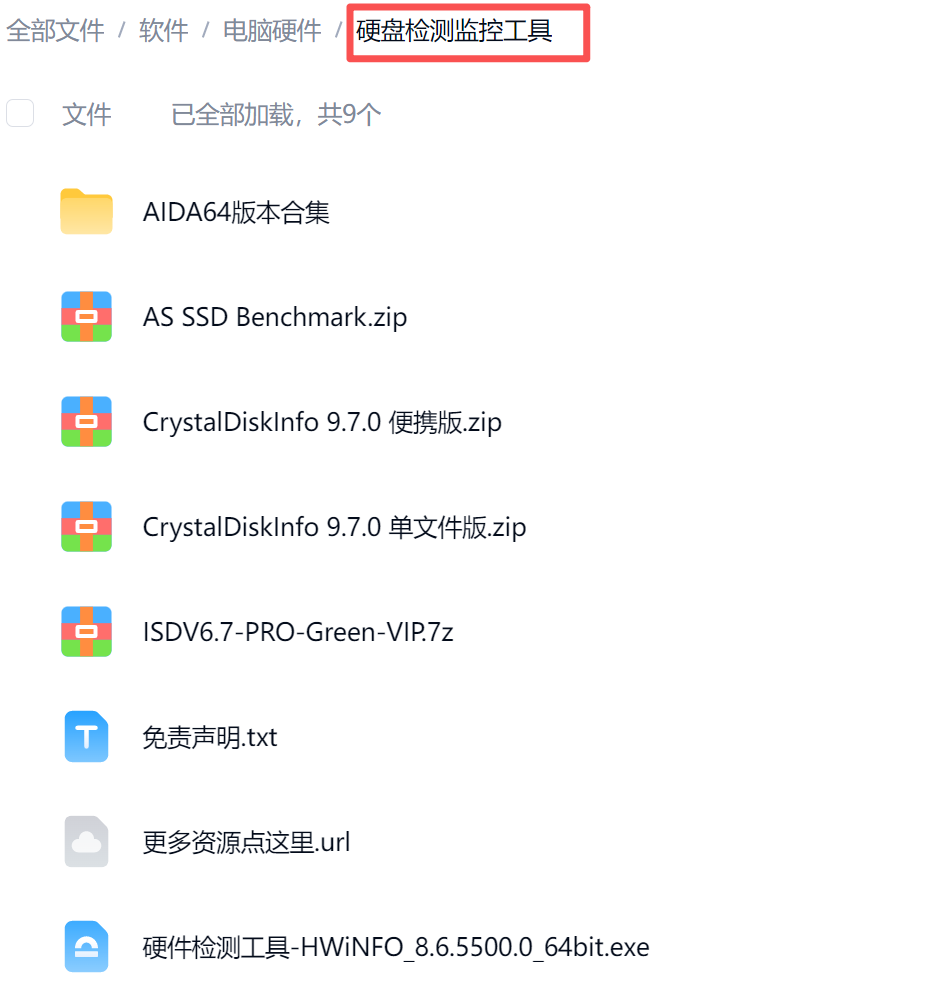
Task: Click the current folder 硬盘检测监控工具 breadcrumb
Action: click(454, 31)
